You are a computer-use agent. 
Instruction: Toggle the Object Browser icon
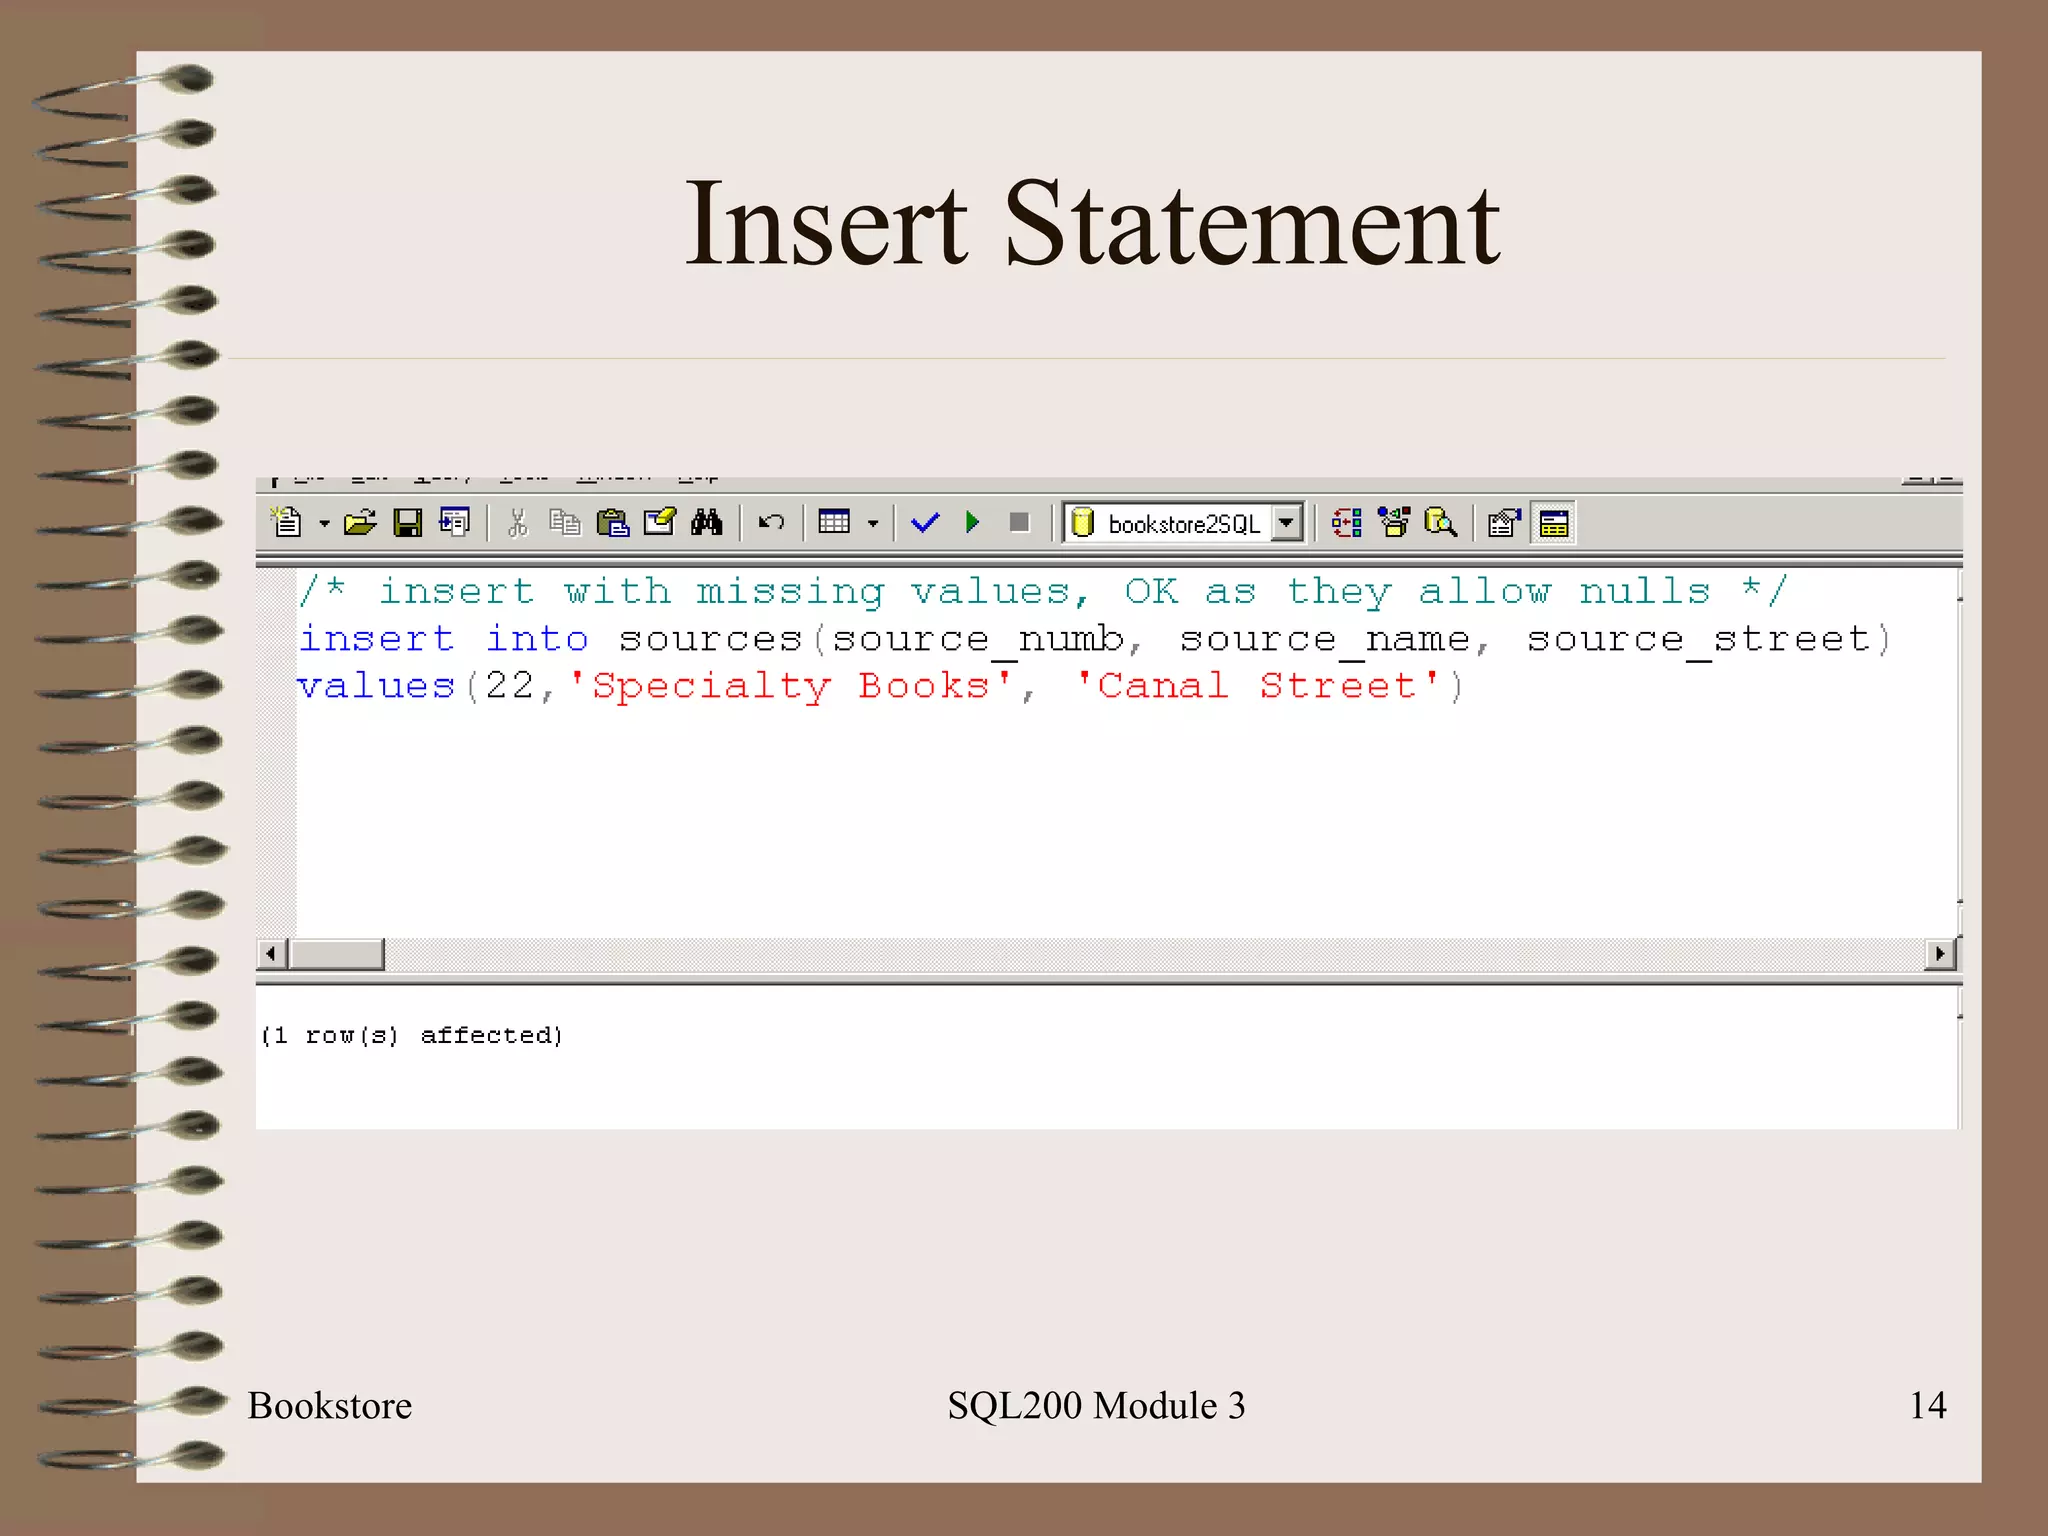pos(1393,522)
